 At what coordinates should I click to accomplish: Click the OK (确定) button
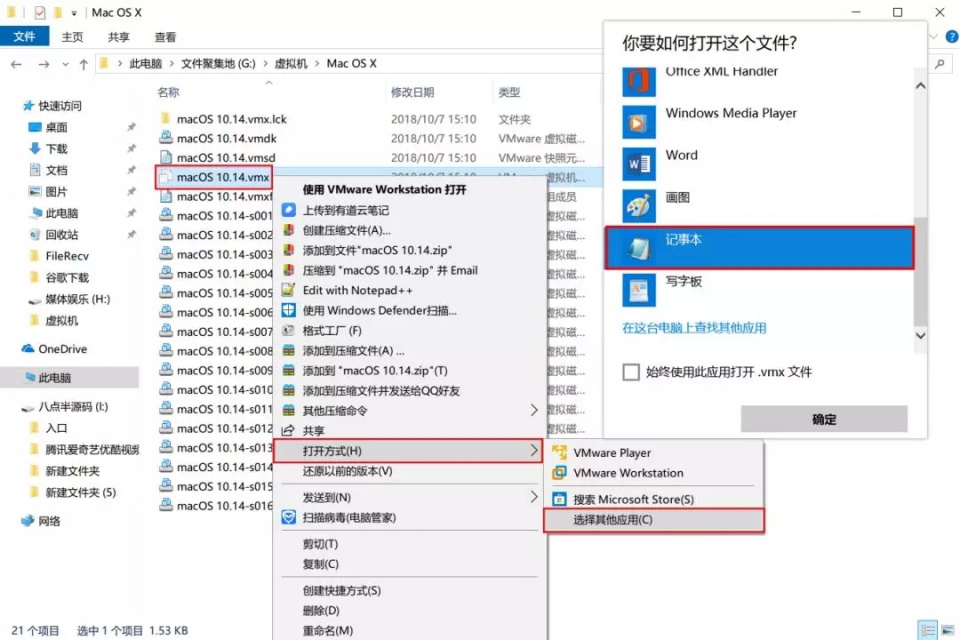pos(823,420)
